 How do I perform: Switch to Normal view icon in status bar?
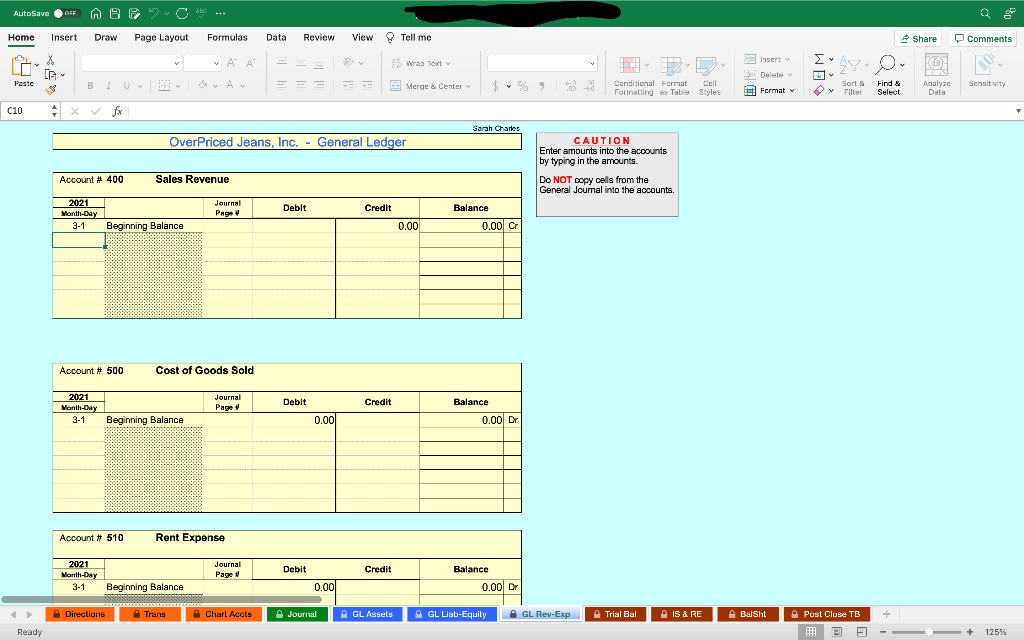pos(811,632)
